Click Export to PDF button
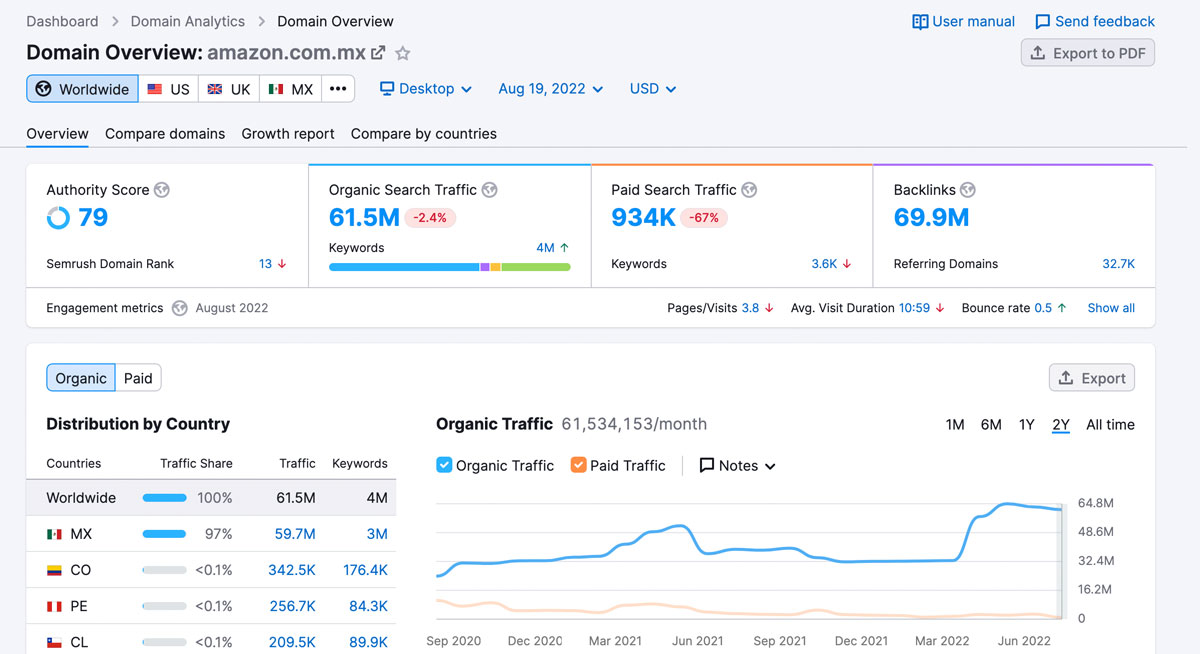1200x654 pixels. coord(1088,53)
